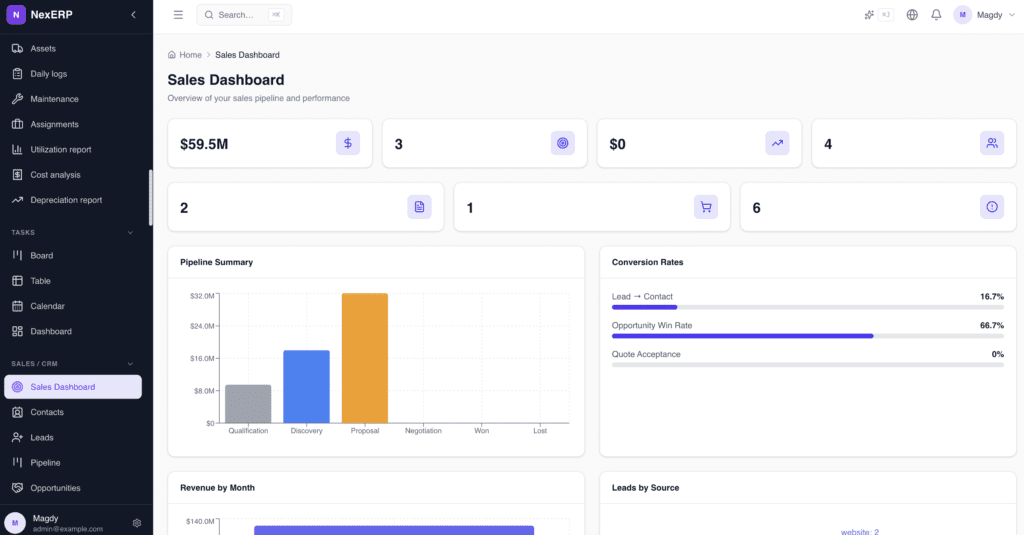Open the notifications bell

click(936, 15)
